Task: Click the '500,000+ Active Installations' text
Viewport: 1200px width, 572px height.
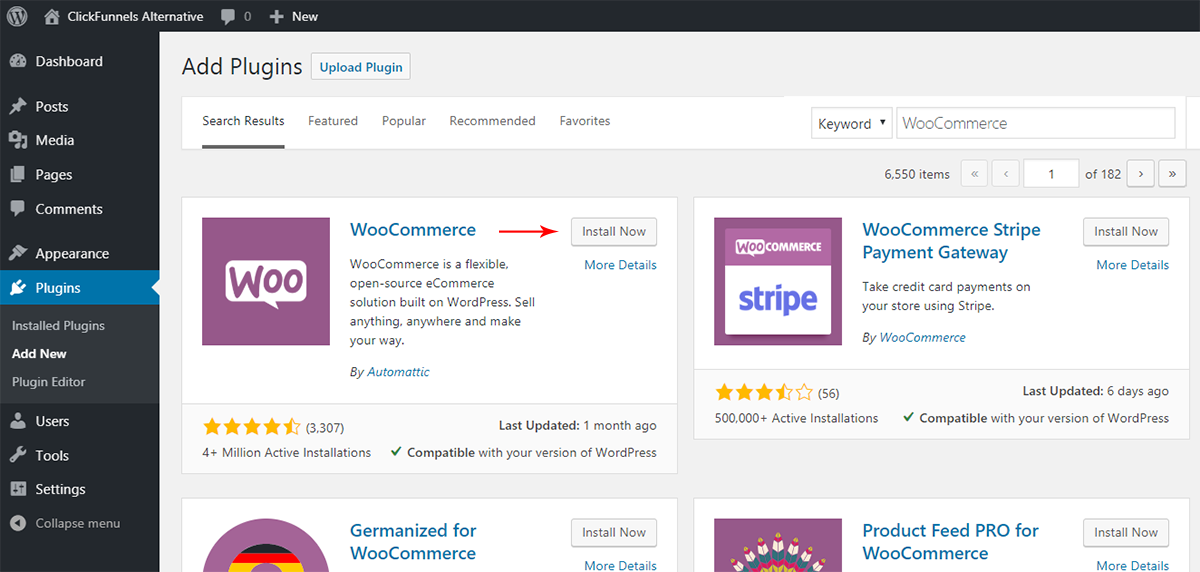Action: point(796,418)
